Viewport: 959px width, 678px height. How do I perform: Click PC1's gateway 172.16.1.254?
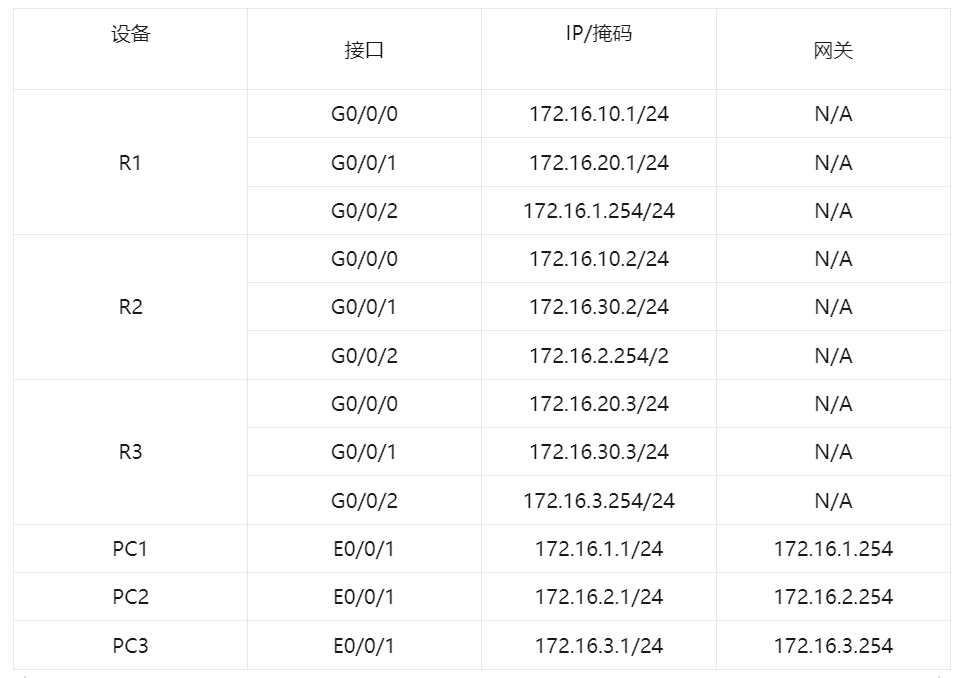(833, 549)
